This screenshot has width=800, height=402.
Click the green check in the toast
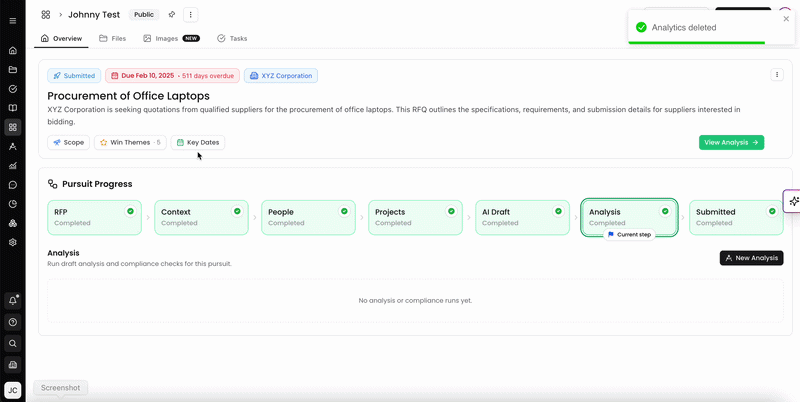coord(641,28)
